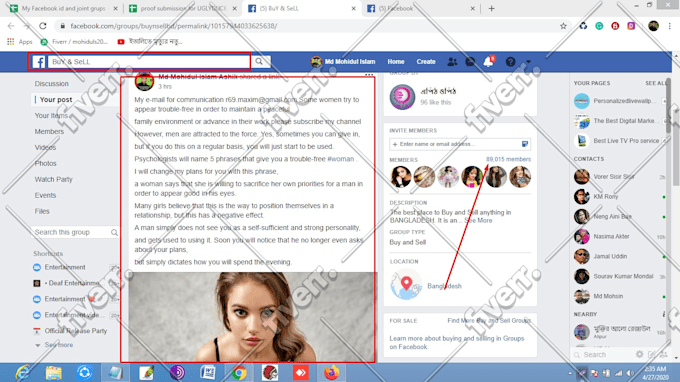Open the Members section of group
680x382 pixels.
point(49,131)
